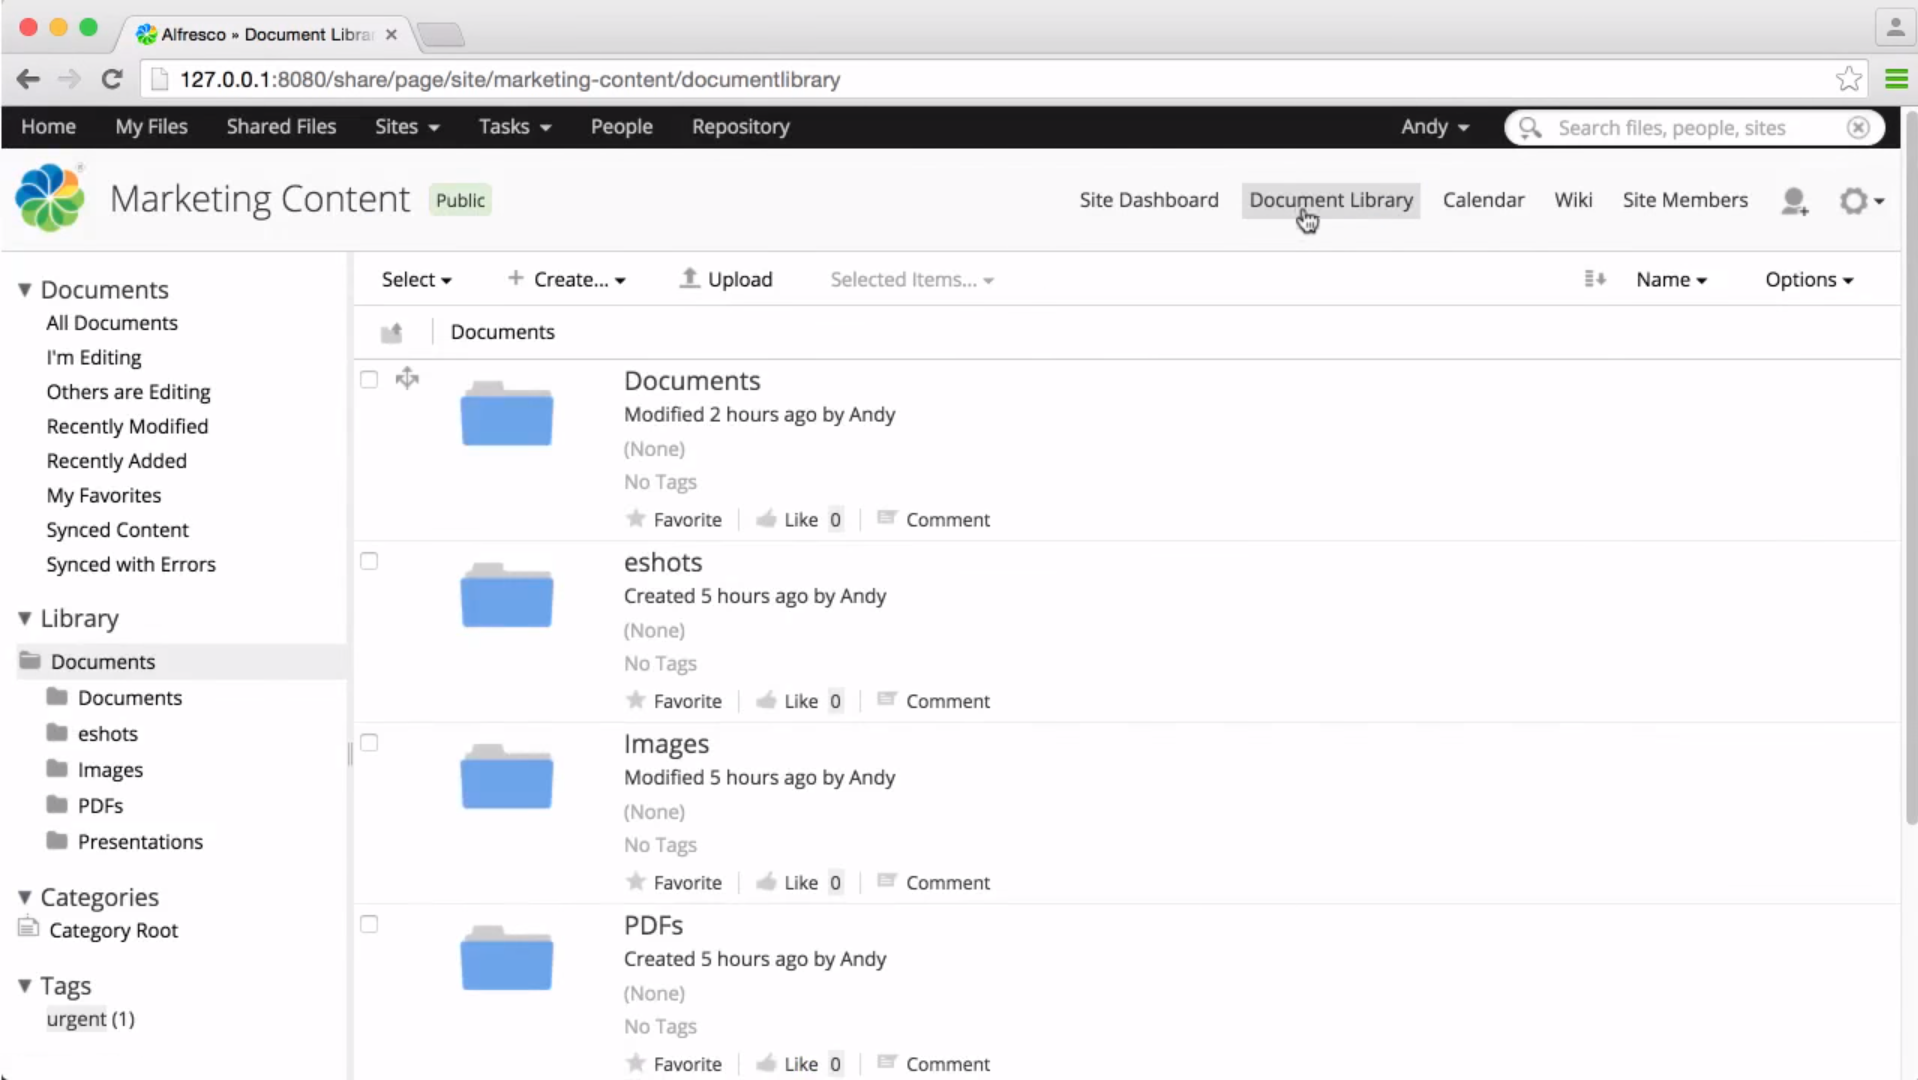
Task: Check the Images folder checkbox
Action: click(x=369, y=742)
